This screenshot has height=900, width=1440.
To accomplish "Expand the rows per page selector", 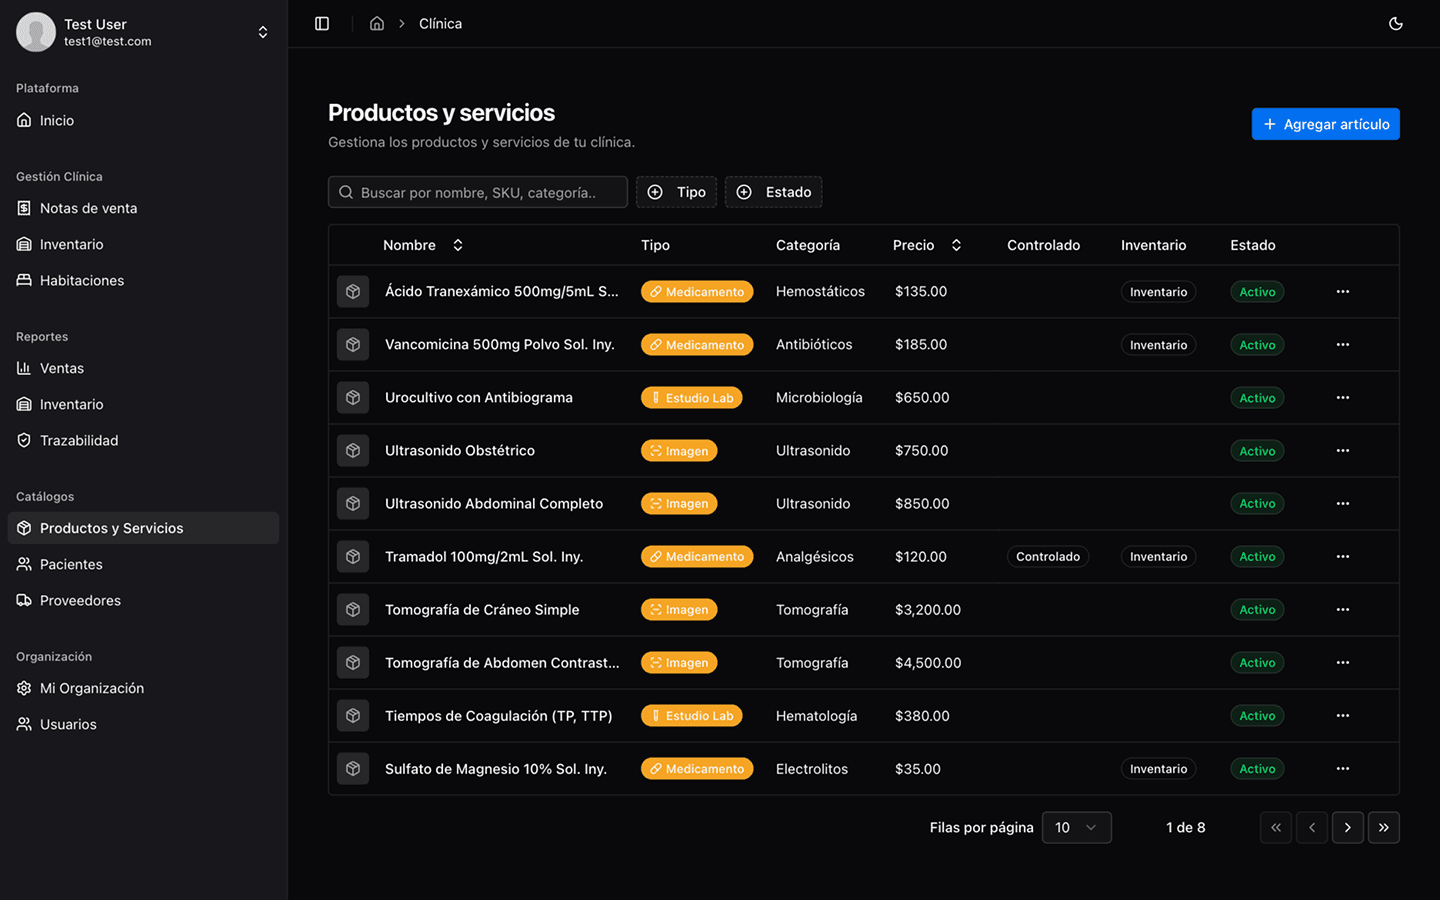I will tap(1076, 828).
